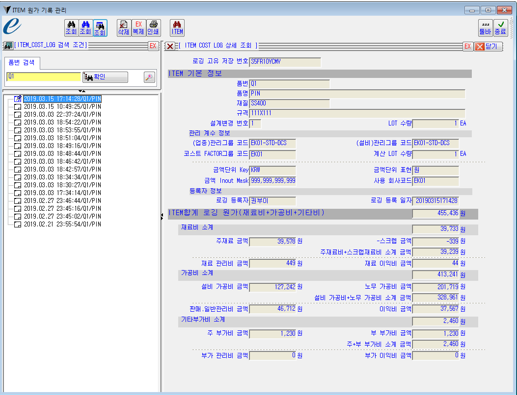Viewport: 517px width, 395px height.
Task: Click the ITEM합계 로깅 원가 total value 455,436
Action: click(436, 213)
